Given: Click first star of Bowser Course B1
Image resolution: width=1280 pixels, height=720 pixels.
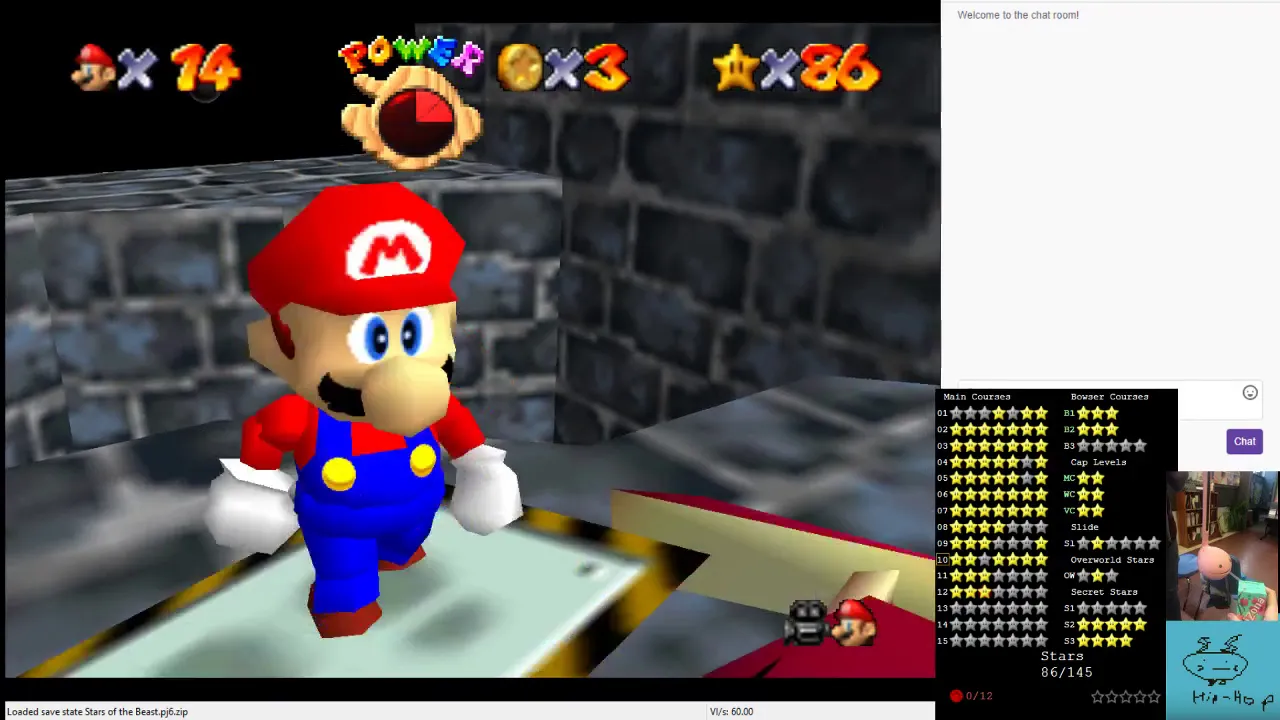Looking at the screenshot, I should 1083,413.
